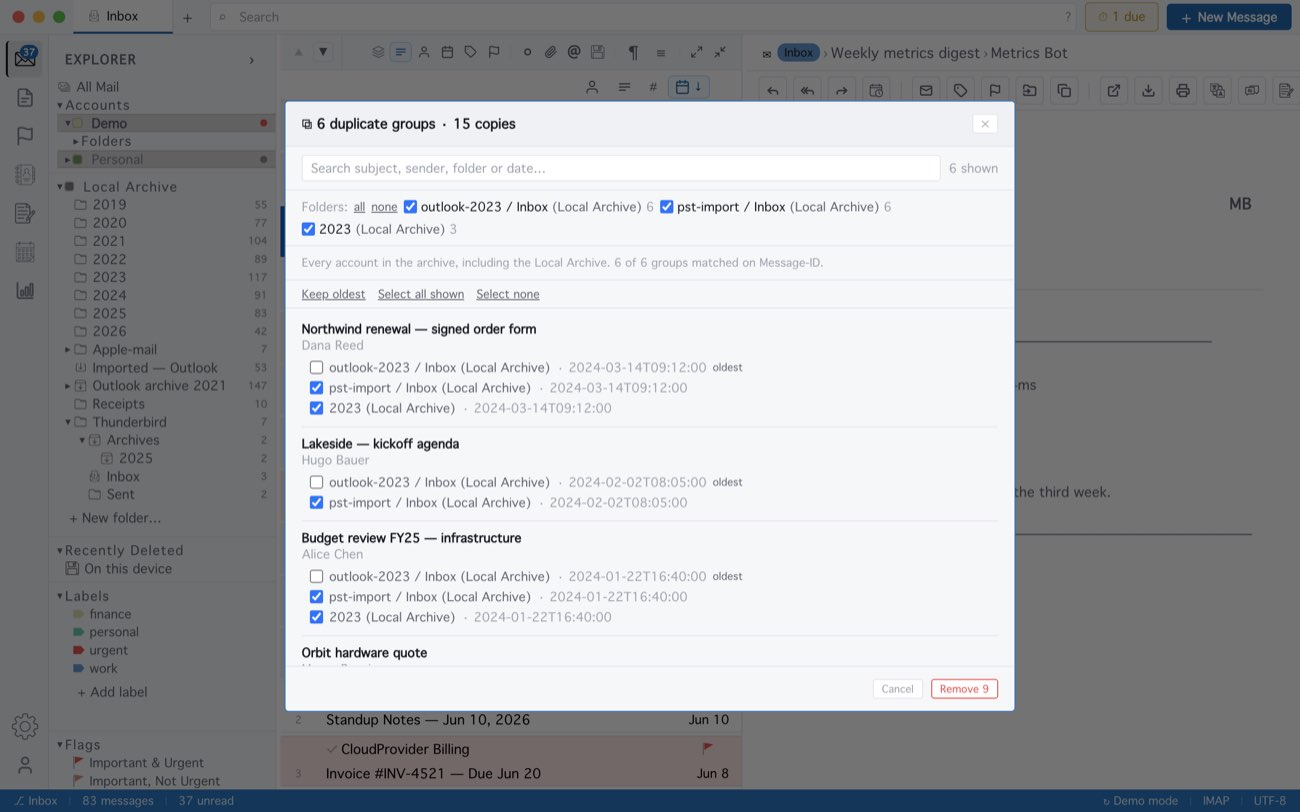The width and height of the screenshot is (1300, 812).
Task: Open the Statistics bar chart icon
Action: (x=25, y=291)
